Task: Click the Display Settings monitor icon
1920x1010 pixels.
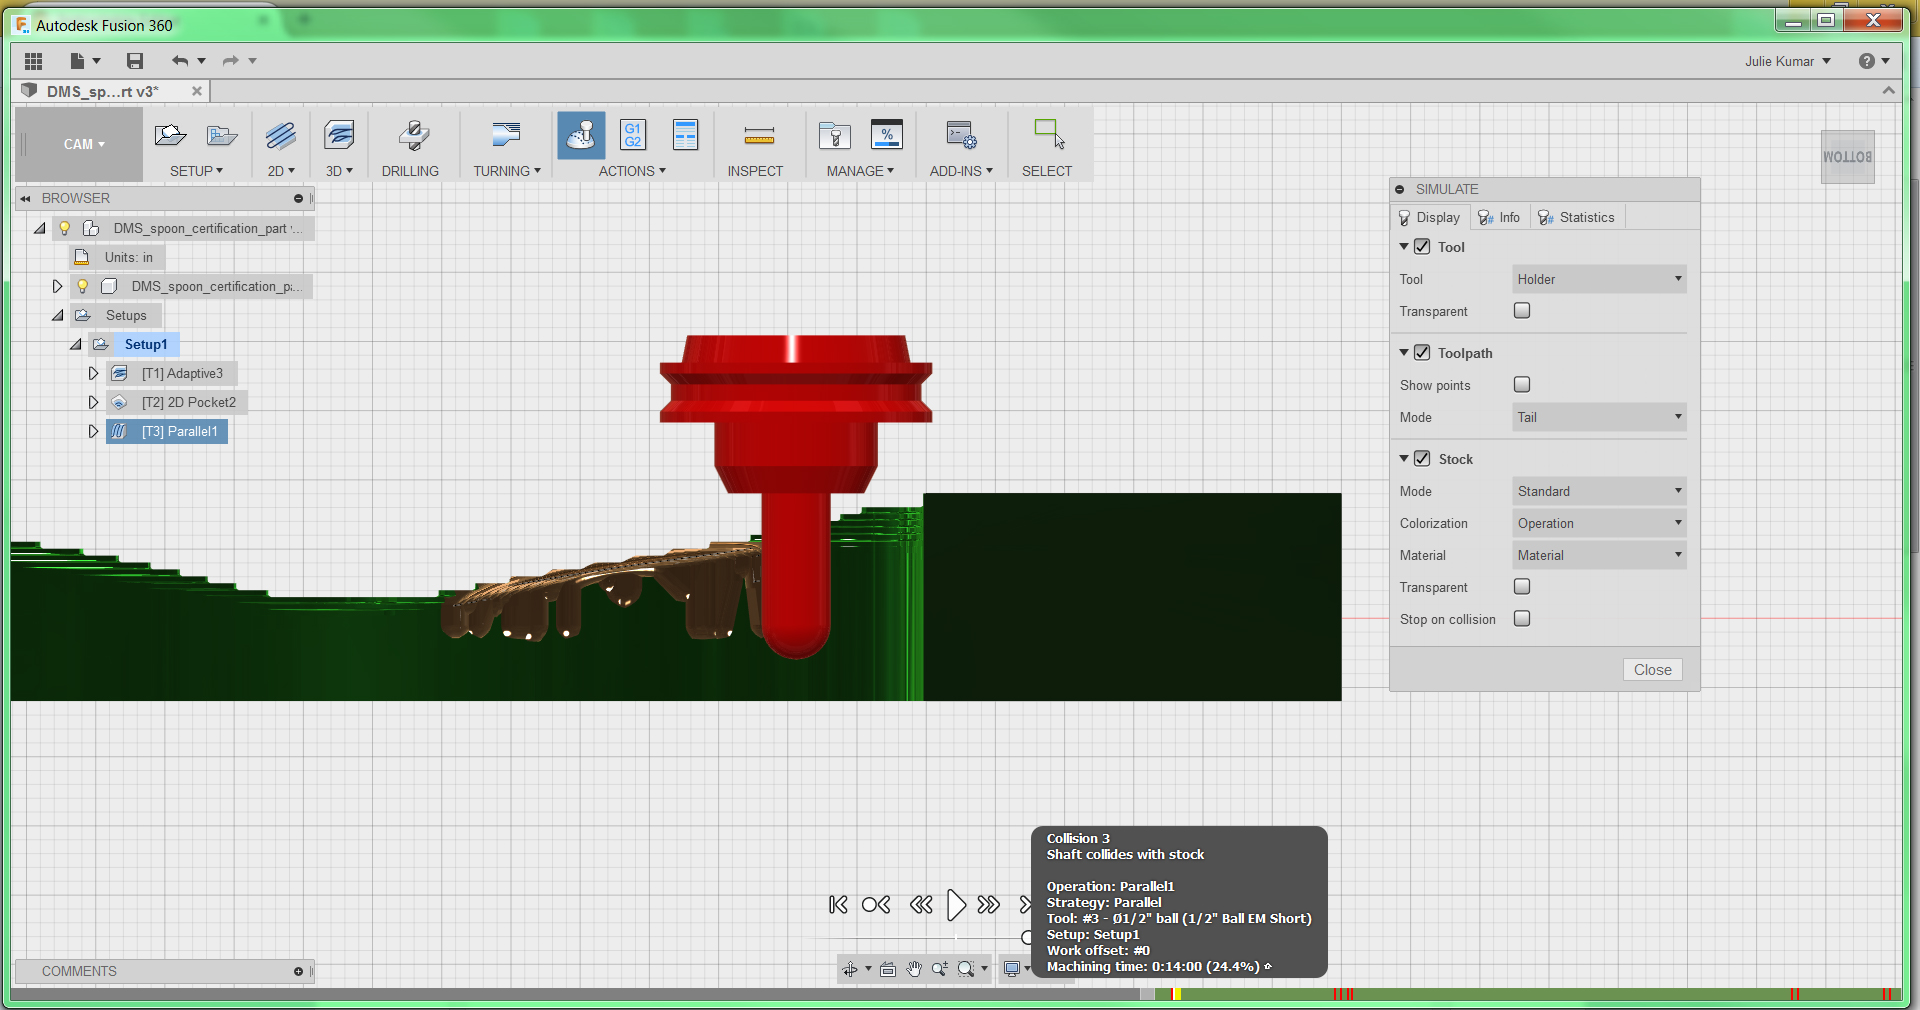Action: [x=1012, y=969]
